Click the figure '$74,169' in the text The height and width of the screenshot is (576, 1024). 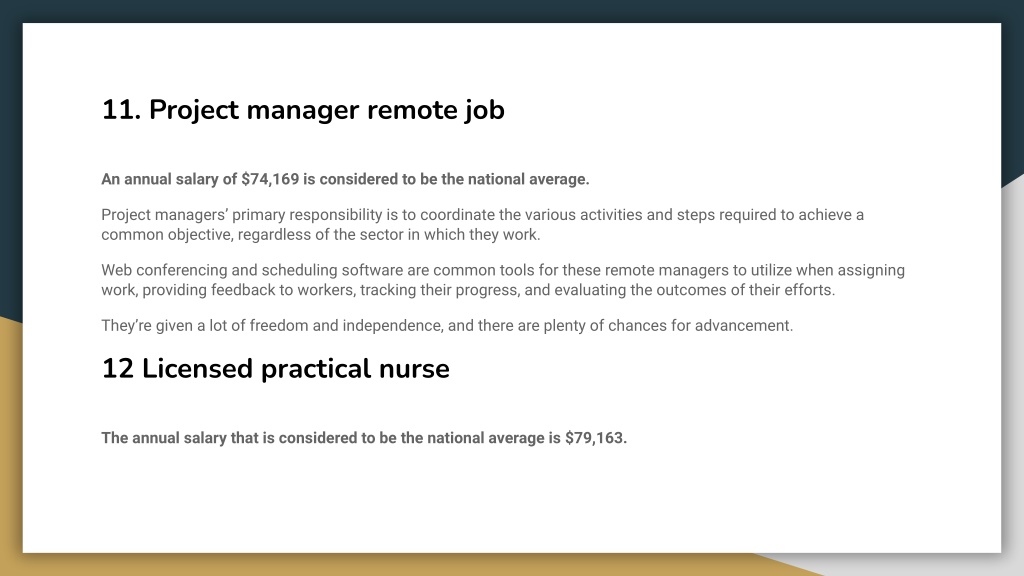[270, 180]
